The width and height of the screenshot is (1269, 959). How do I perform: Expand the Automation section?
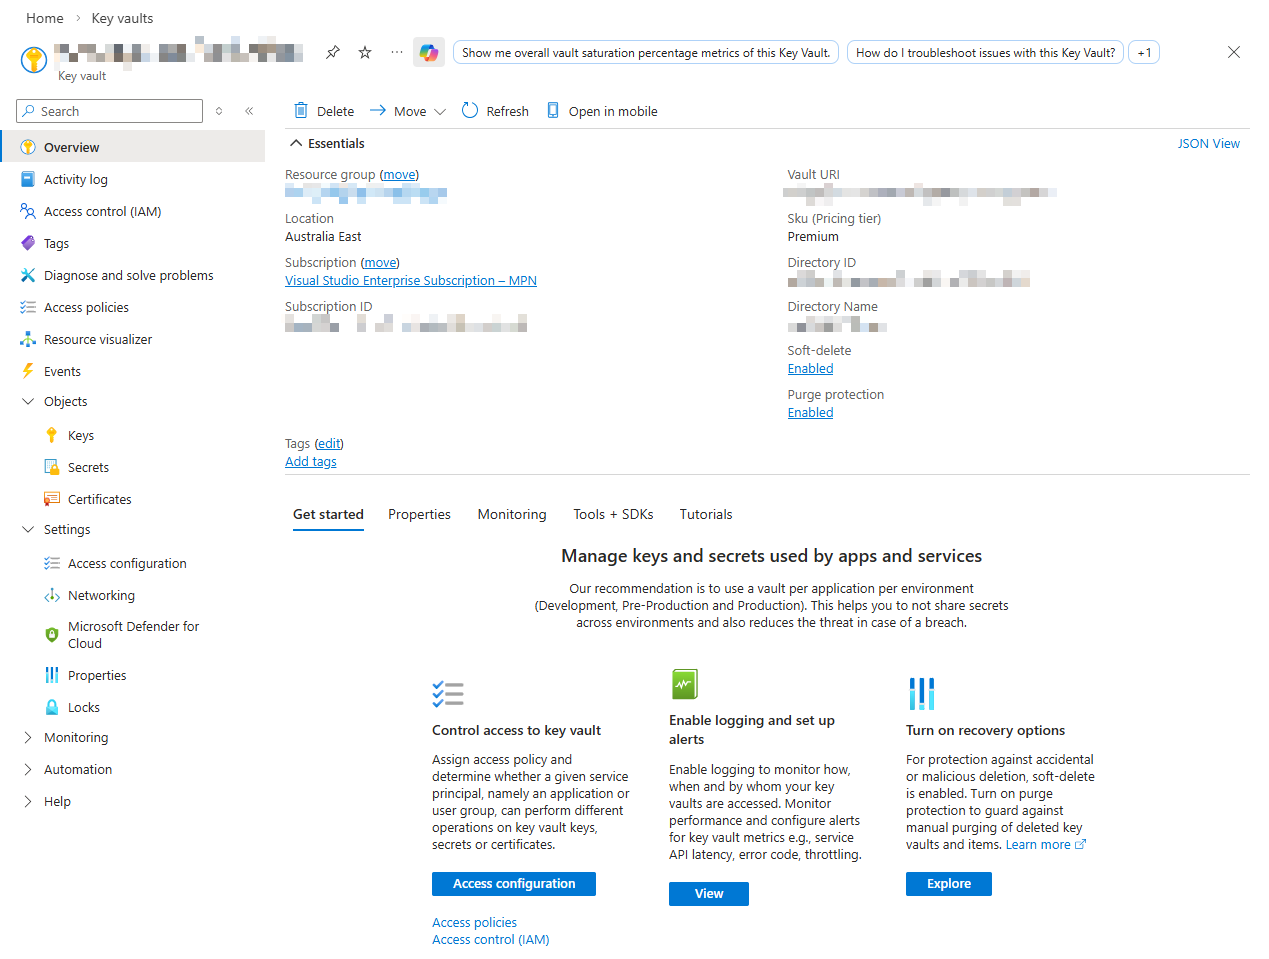[28, 770]
